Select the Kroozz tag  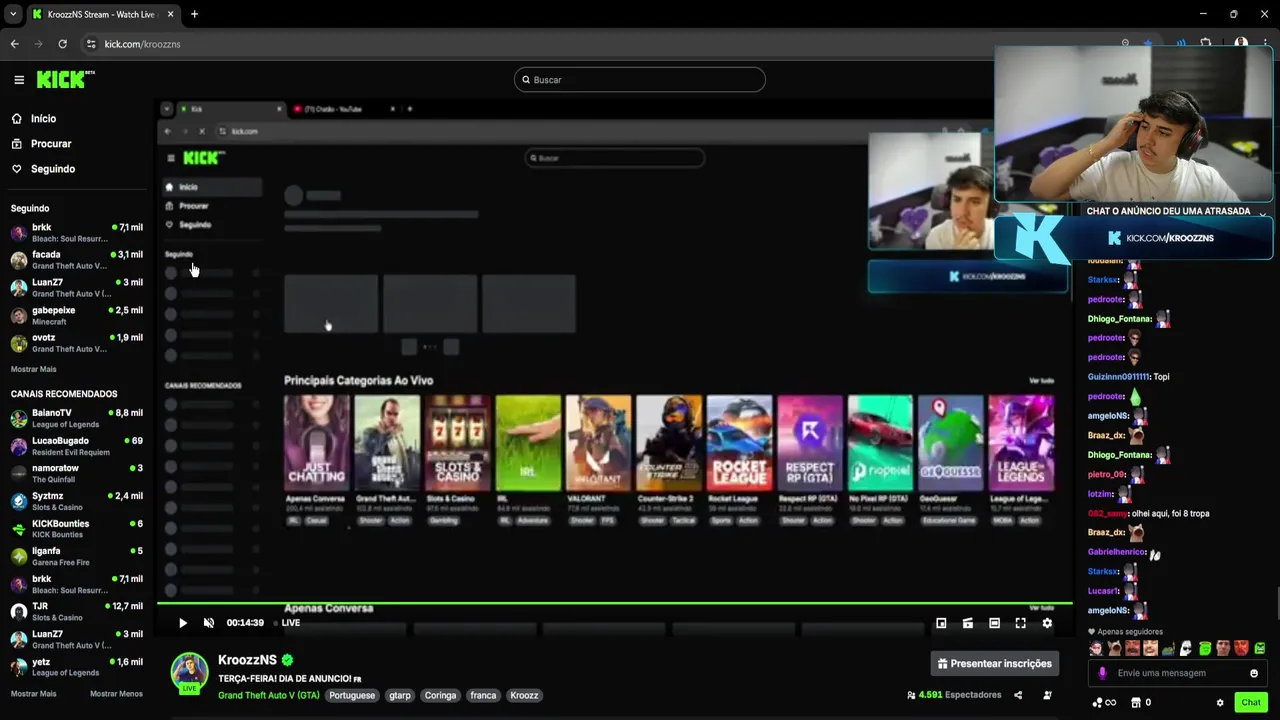point(524,695)
